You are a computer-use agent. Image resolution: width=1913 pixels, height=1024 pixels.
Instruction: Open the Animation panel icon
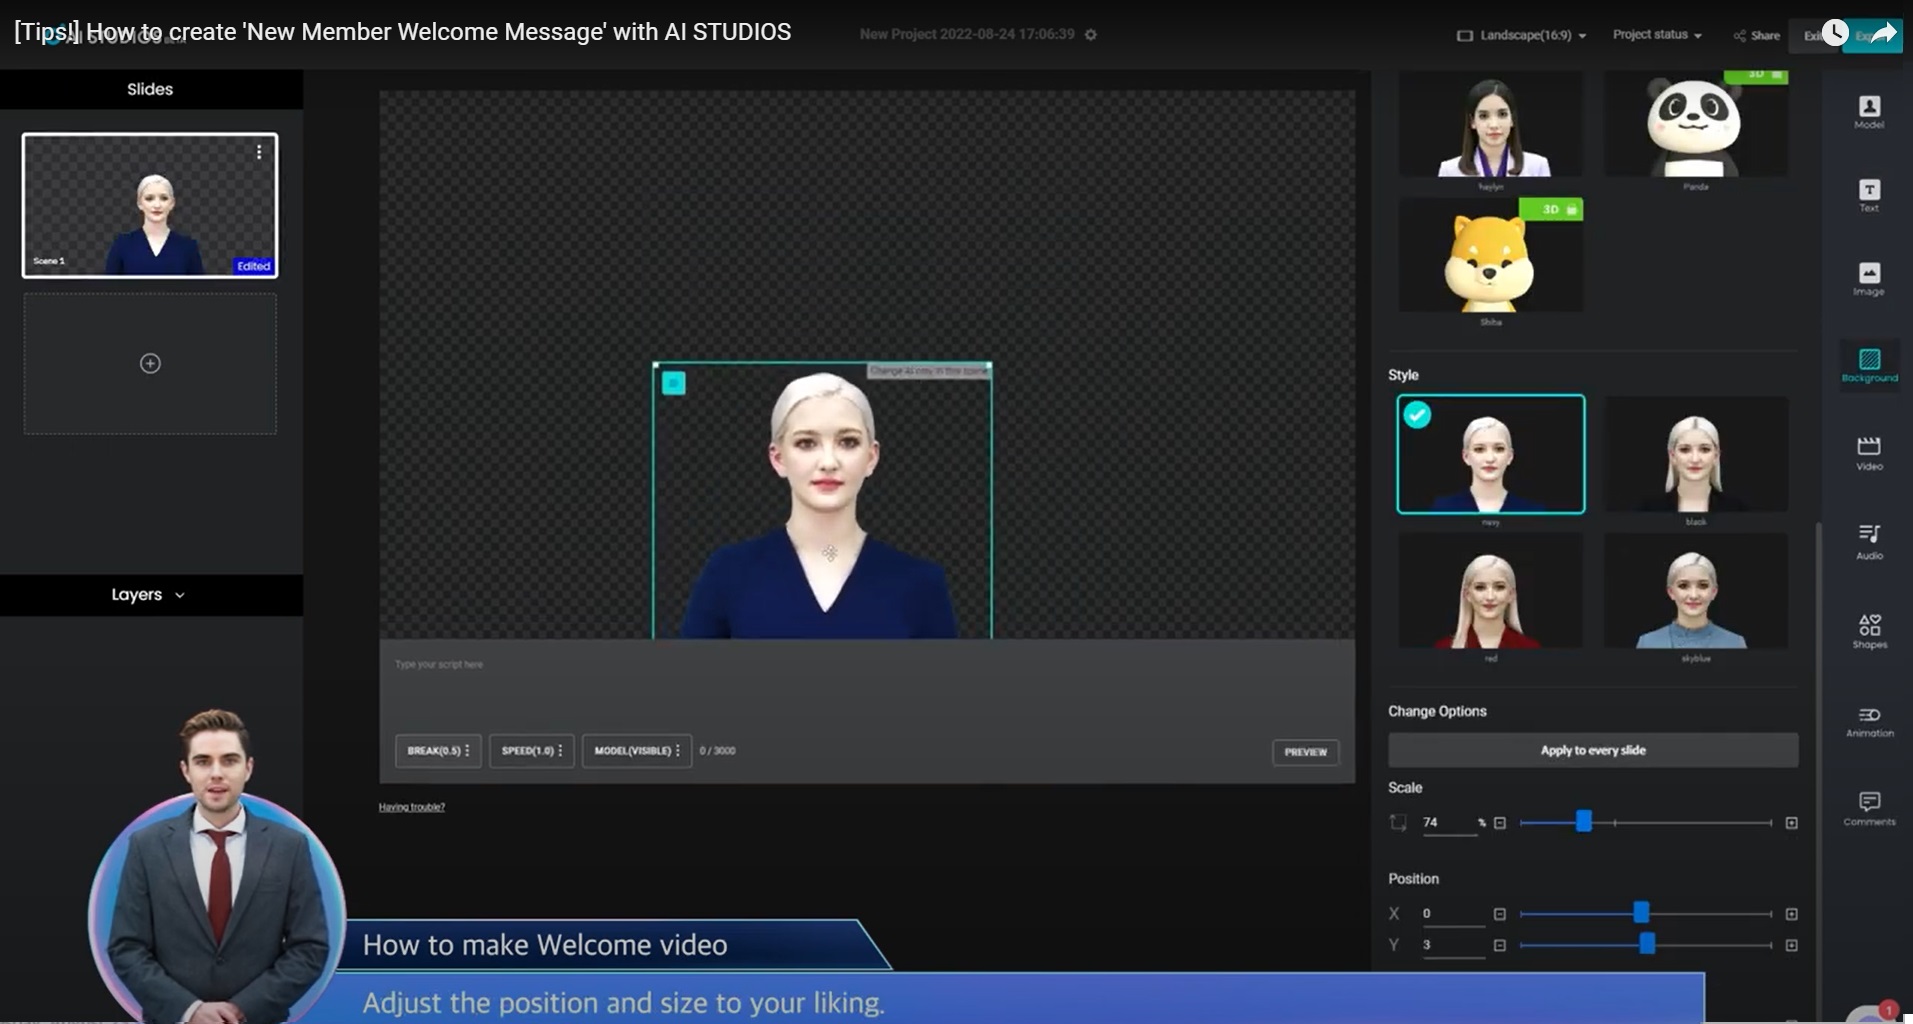click(x=1869, y=721)
